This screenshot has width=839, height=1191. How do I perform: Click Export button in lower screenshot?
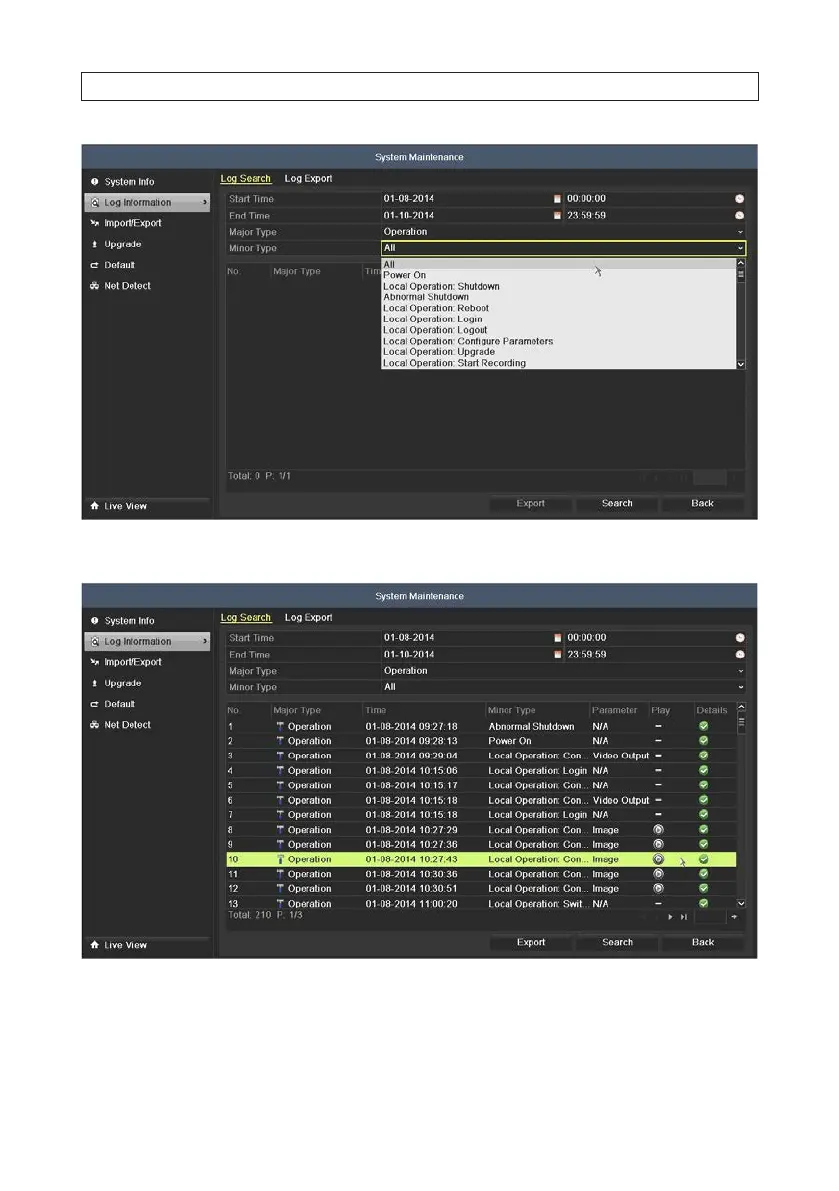[x=531, y=942]
